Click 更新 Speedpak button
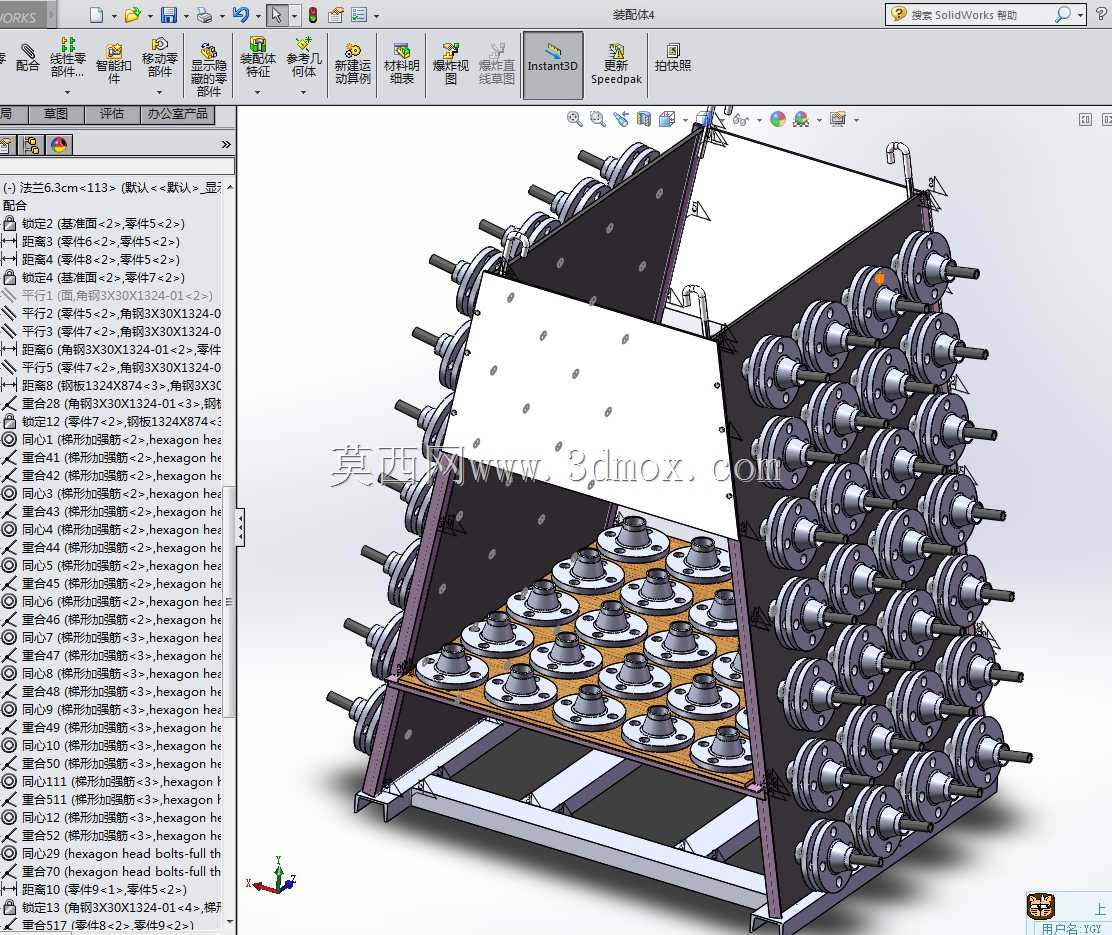Viewport: 1112px width, 935px height. tap(616, 62)
